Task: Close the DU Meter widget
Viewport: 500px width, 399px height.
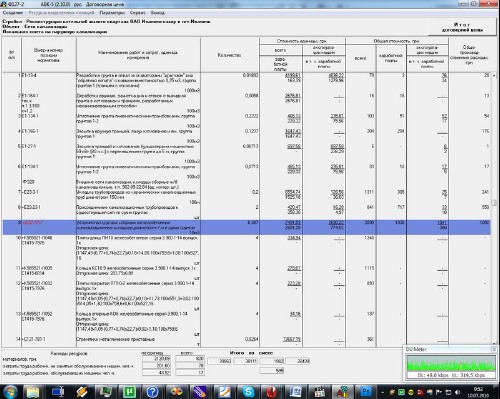Action: click(x=494, y=349)
